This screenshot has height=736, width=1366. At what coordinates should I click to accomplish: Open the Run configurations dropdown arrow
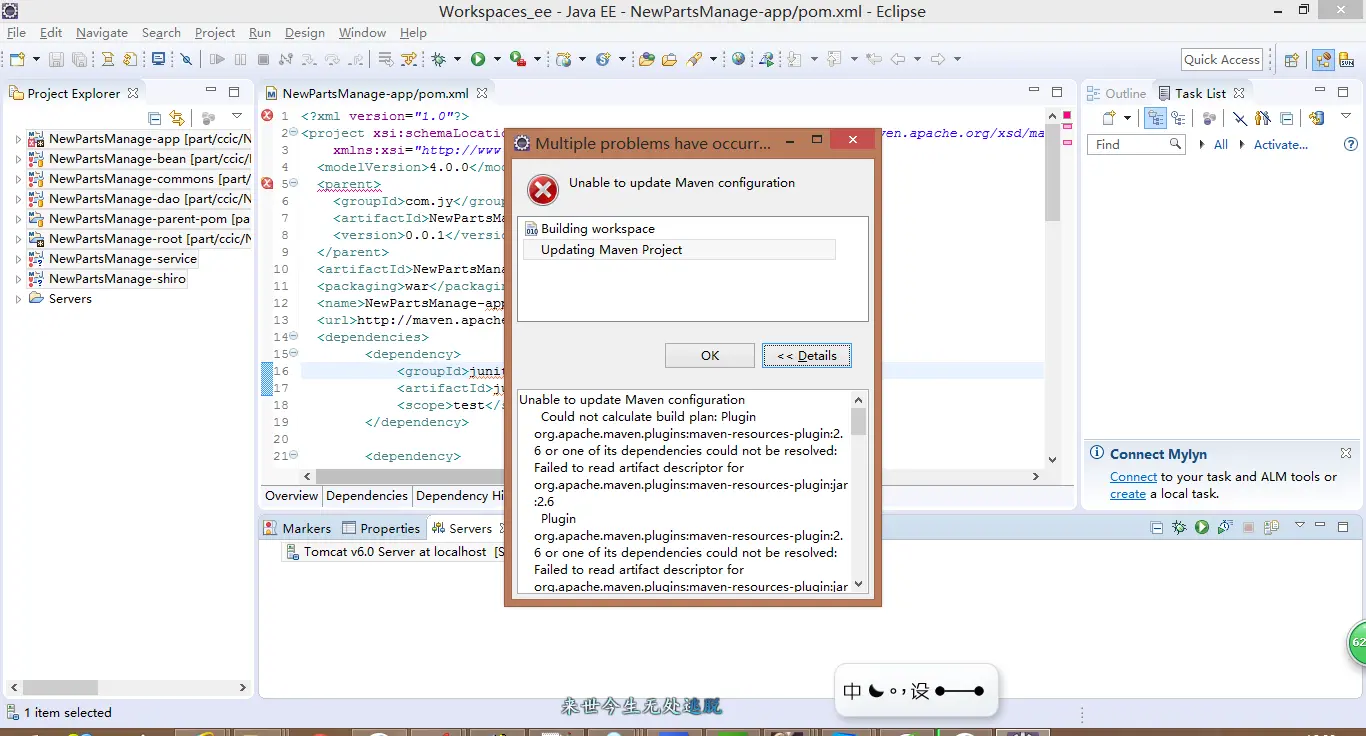click(497, 59)
